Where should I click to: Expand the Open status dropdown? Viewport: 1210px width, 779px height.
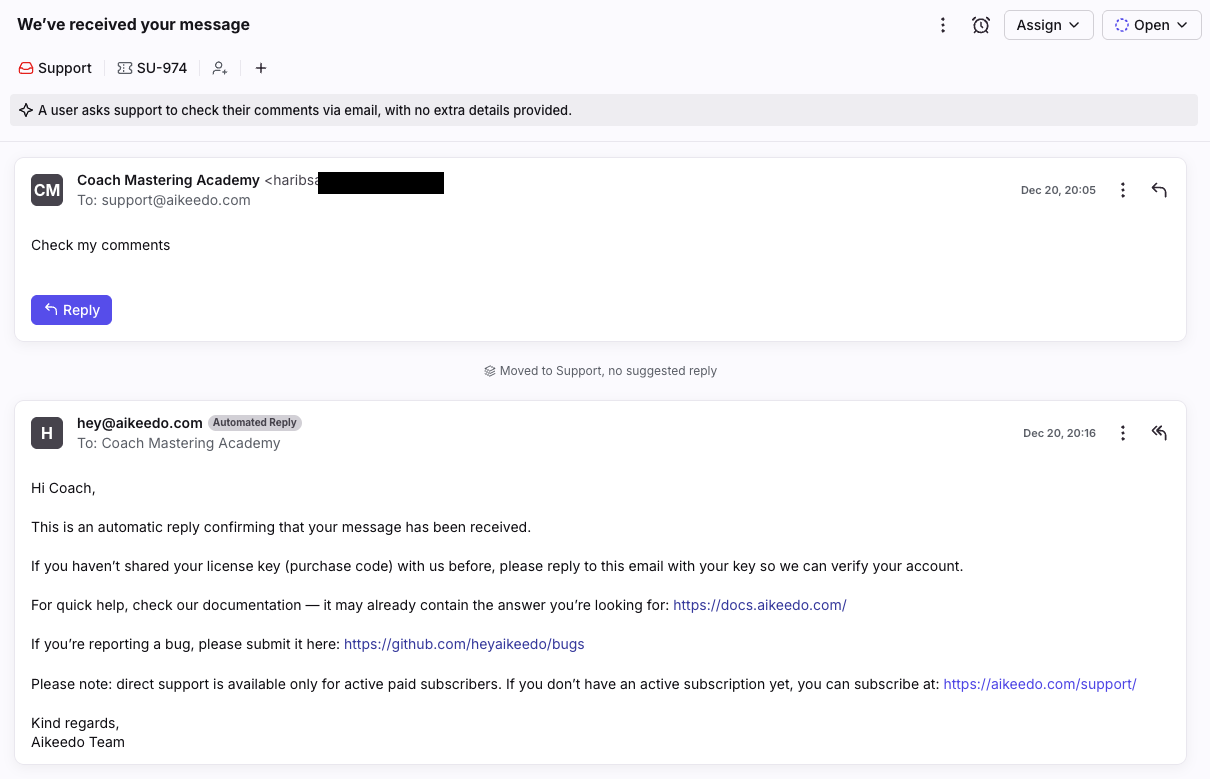[x=1151, y=25]
